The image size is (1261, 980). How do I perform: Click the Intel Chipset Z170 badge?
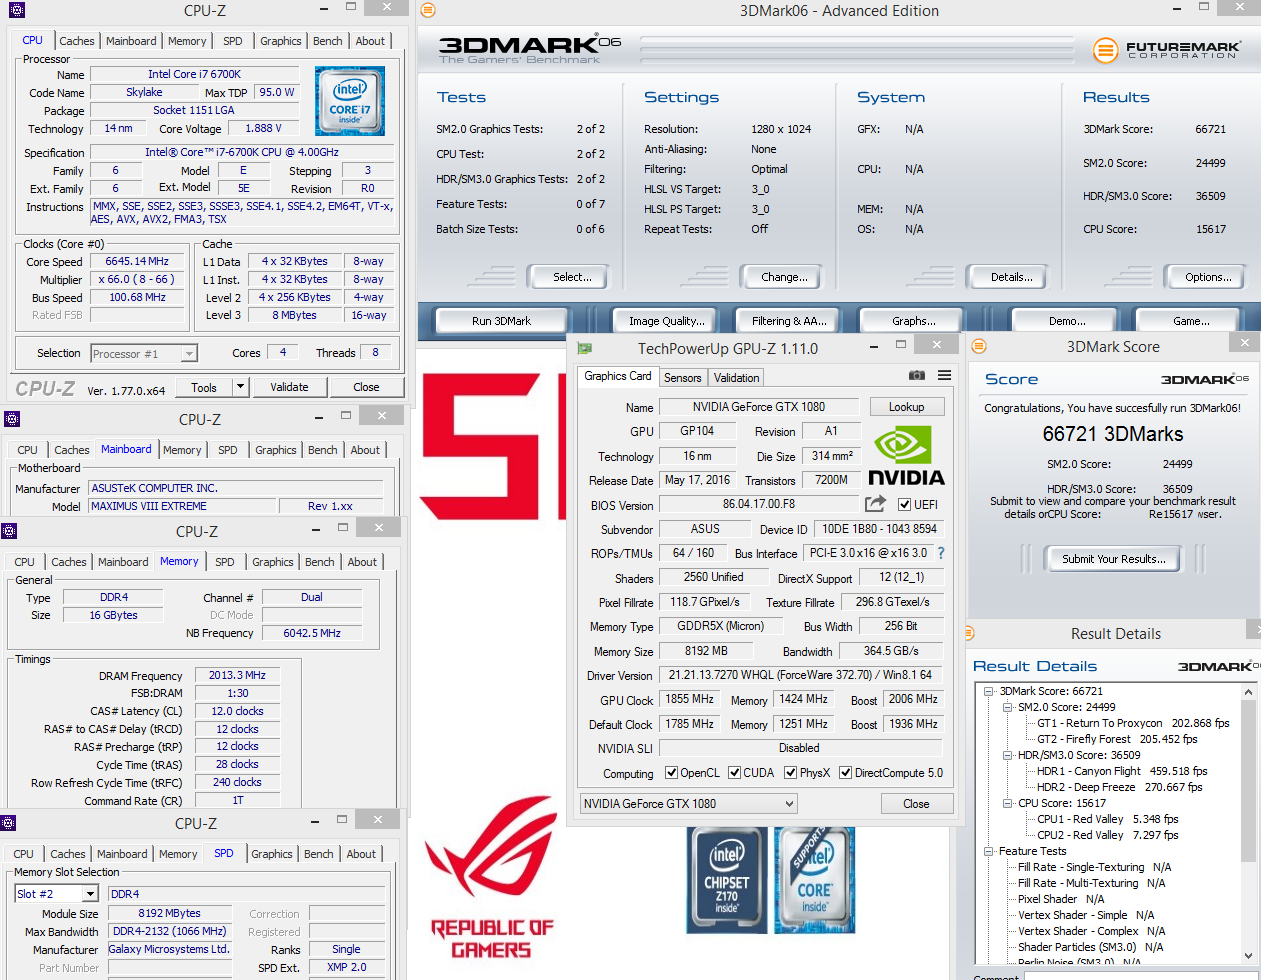pyautogui.click(x=727, y=881)
